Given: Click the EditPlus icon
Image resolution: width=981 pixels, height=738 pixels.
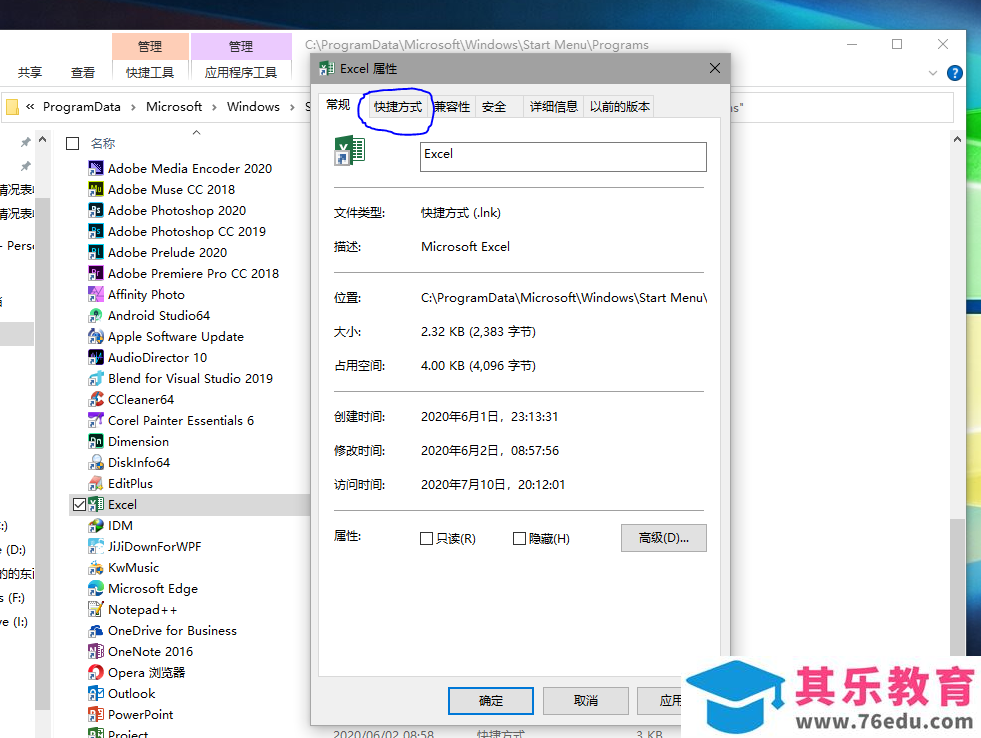Looking at the screenshot, I should pos(96,483).
